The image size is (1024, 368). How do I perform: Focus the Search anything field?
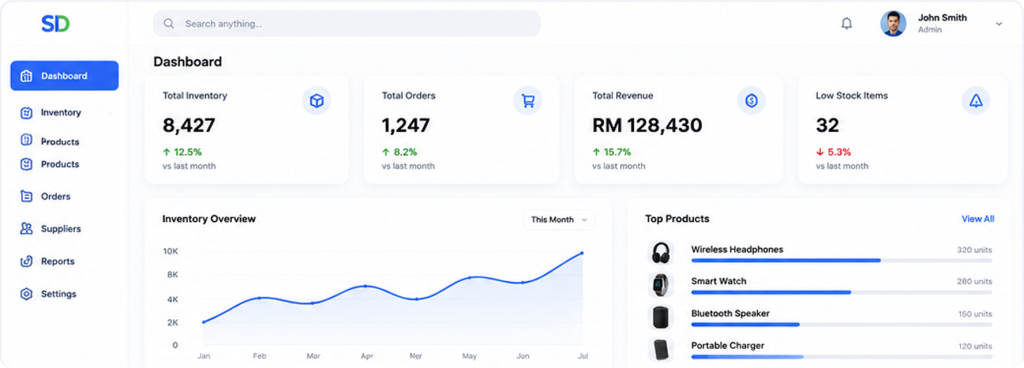347,23
